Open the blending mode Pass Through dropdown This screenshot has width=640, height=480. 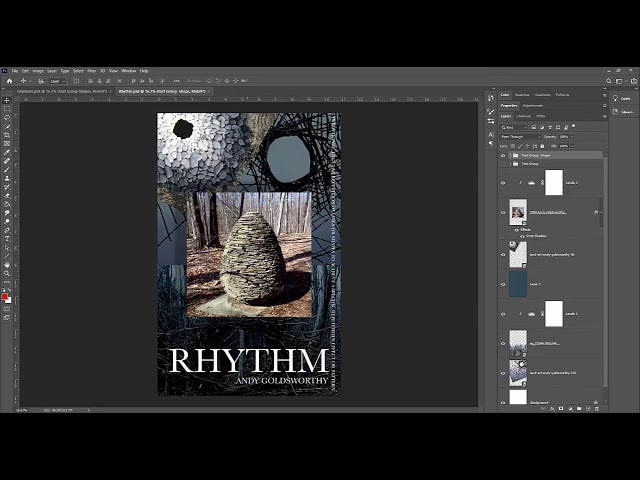click(x=520, y=137)
